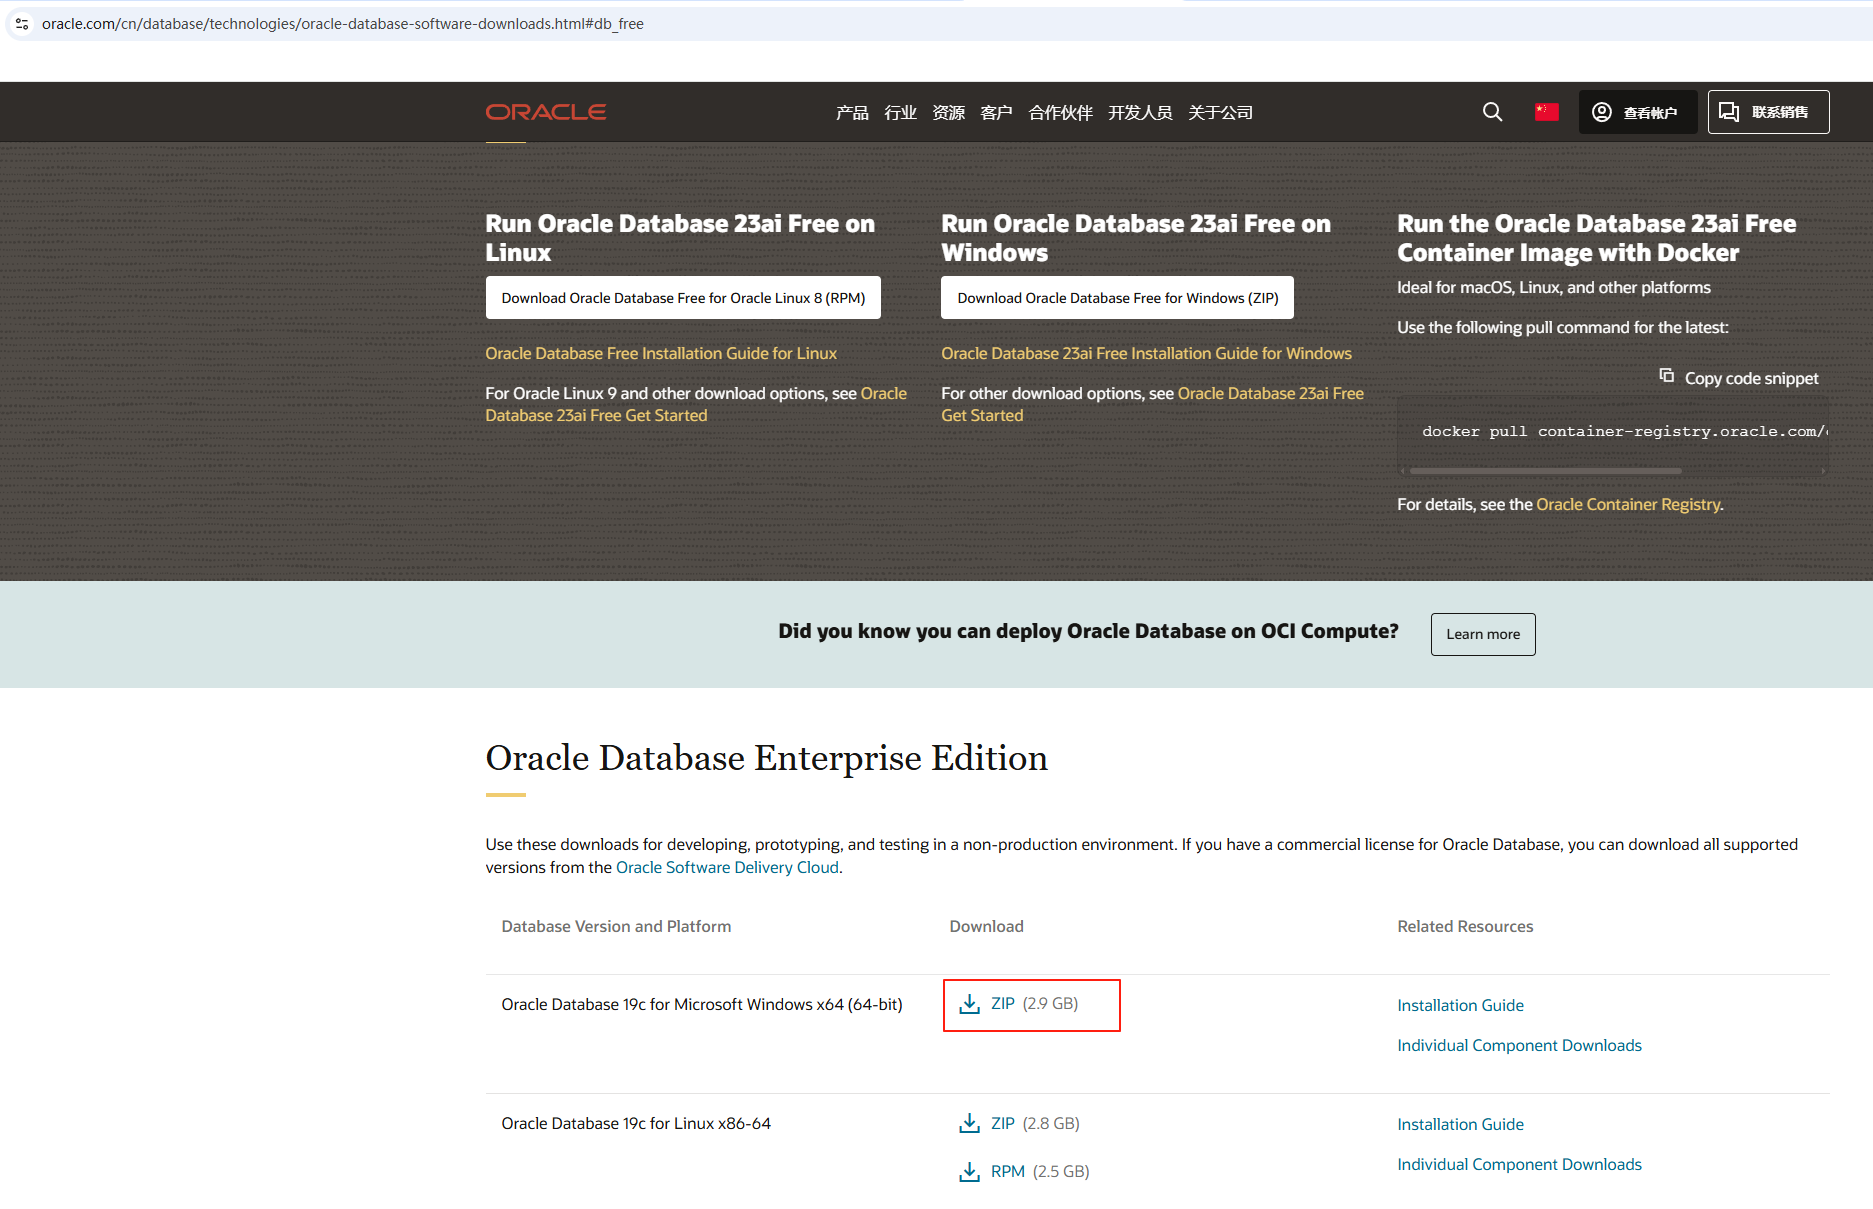Image resolution: width=1873 pixels, height=1209 pixels.
Task: Click 'Oracle Database 19c for Microsoft Windows x64 (64-bit)'
Action: 702,1004
